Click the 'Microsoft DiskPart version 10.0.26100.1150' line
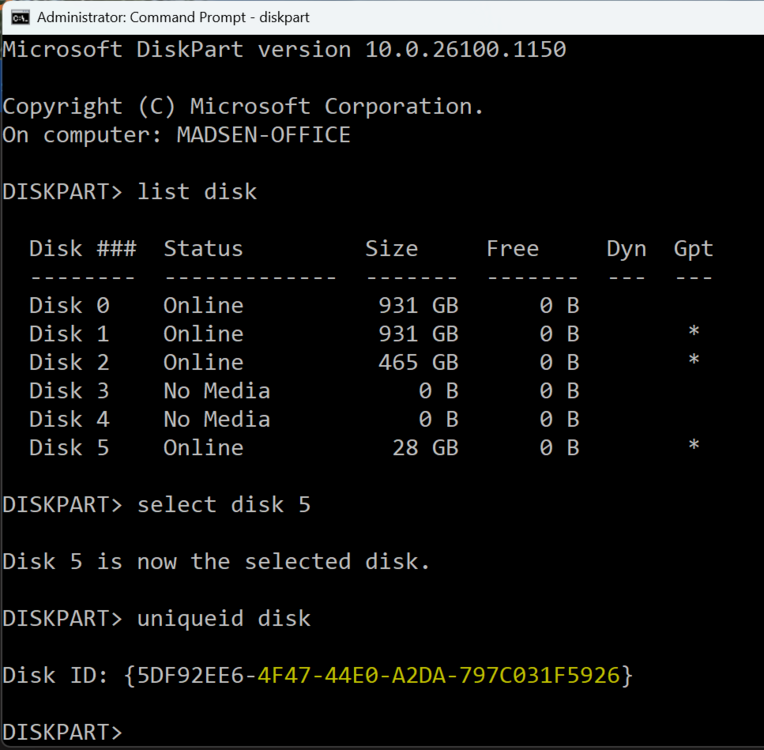This screenshot has width=764, height=750. [x=284, y=50]
